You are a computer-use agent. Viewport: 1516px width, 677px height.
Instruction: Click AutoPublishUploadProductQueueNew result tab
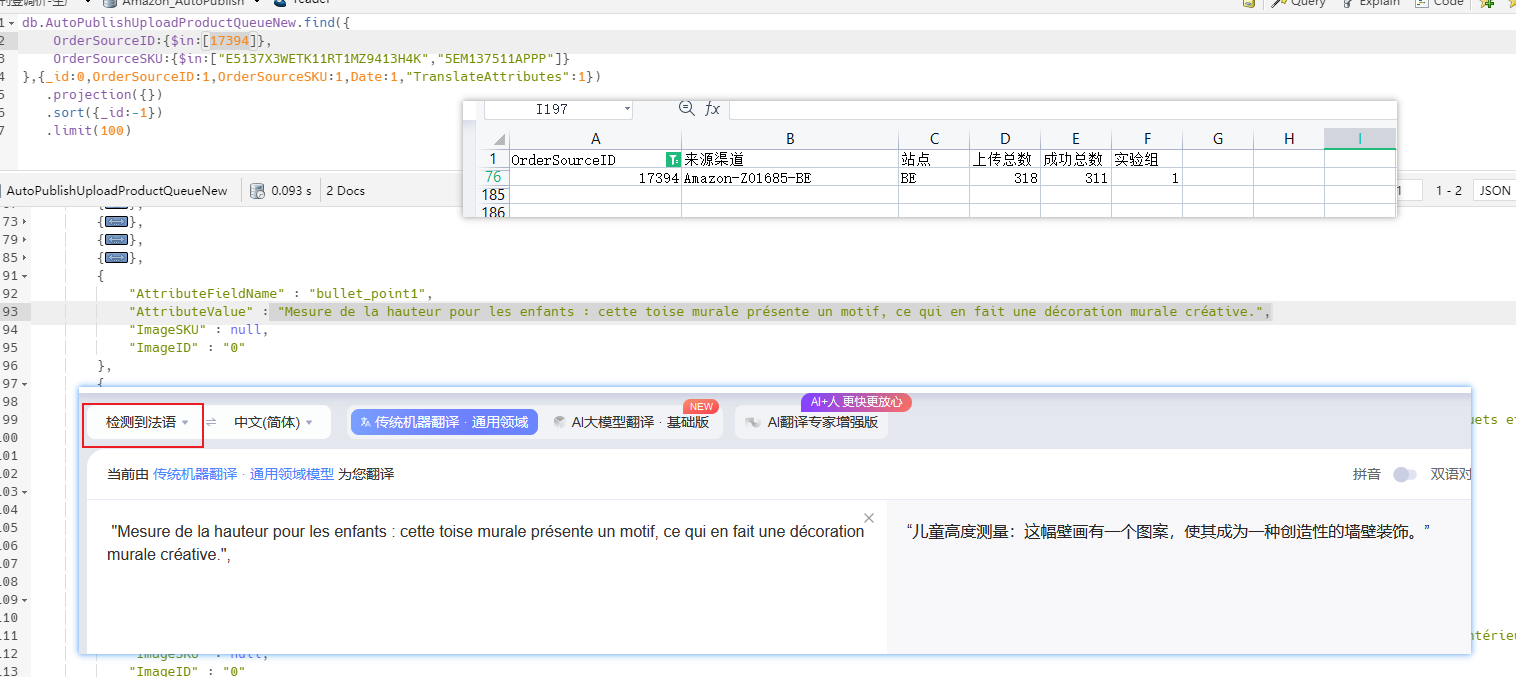coord(117,190)
